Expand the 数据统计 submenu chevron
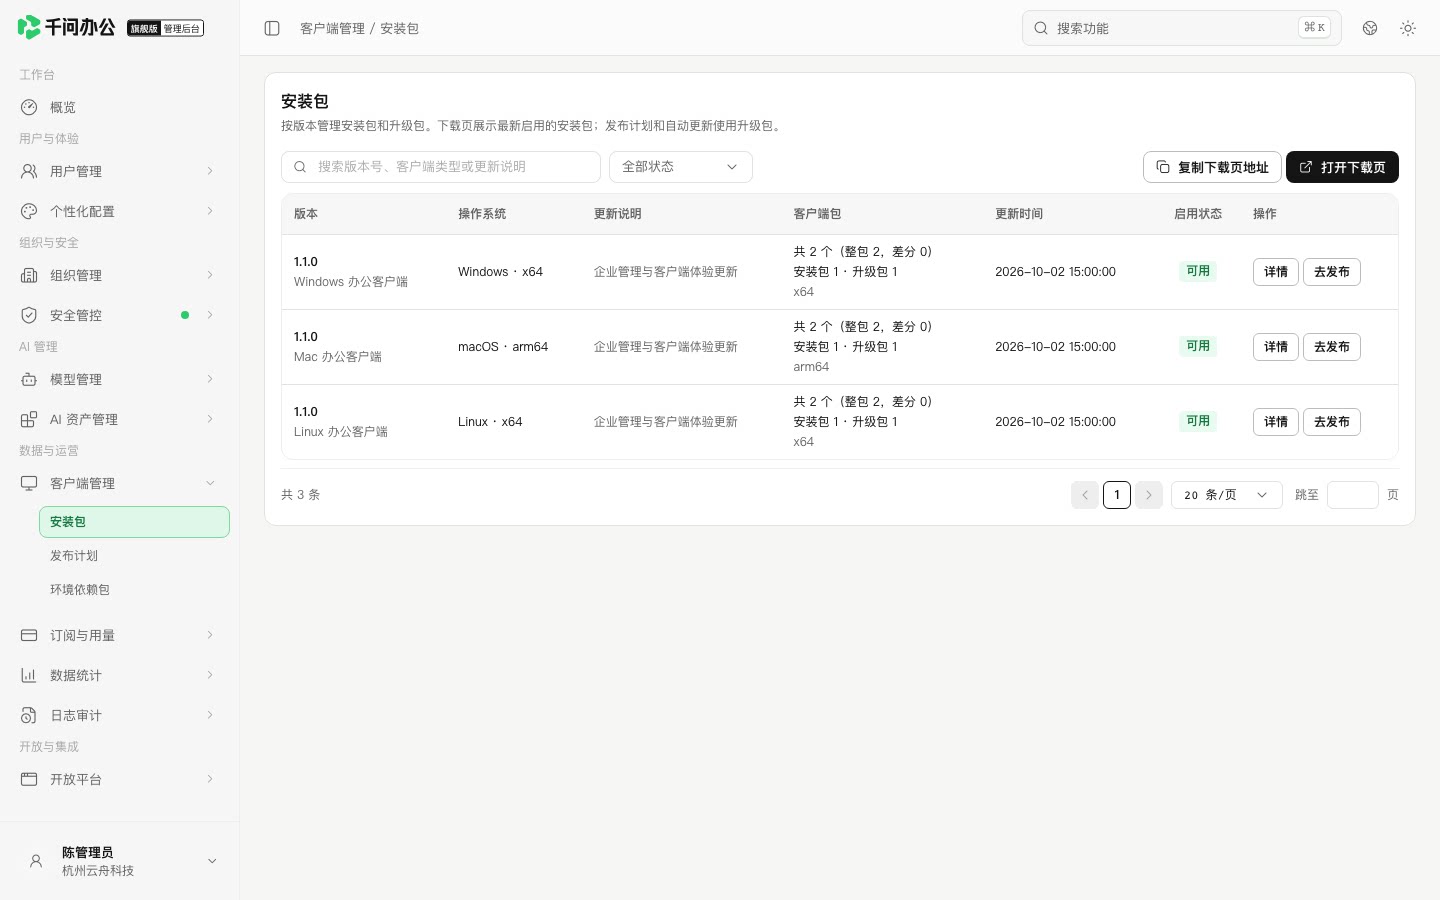 tap(210, 675)
